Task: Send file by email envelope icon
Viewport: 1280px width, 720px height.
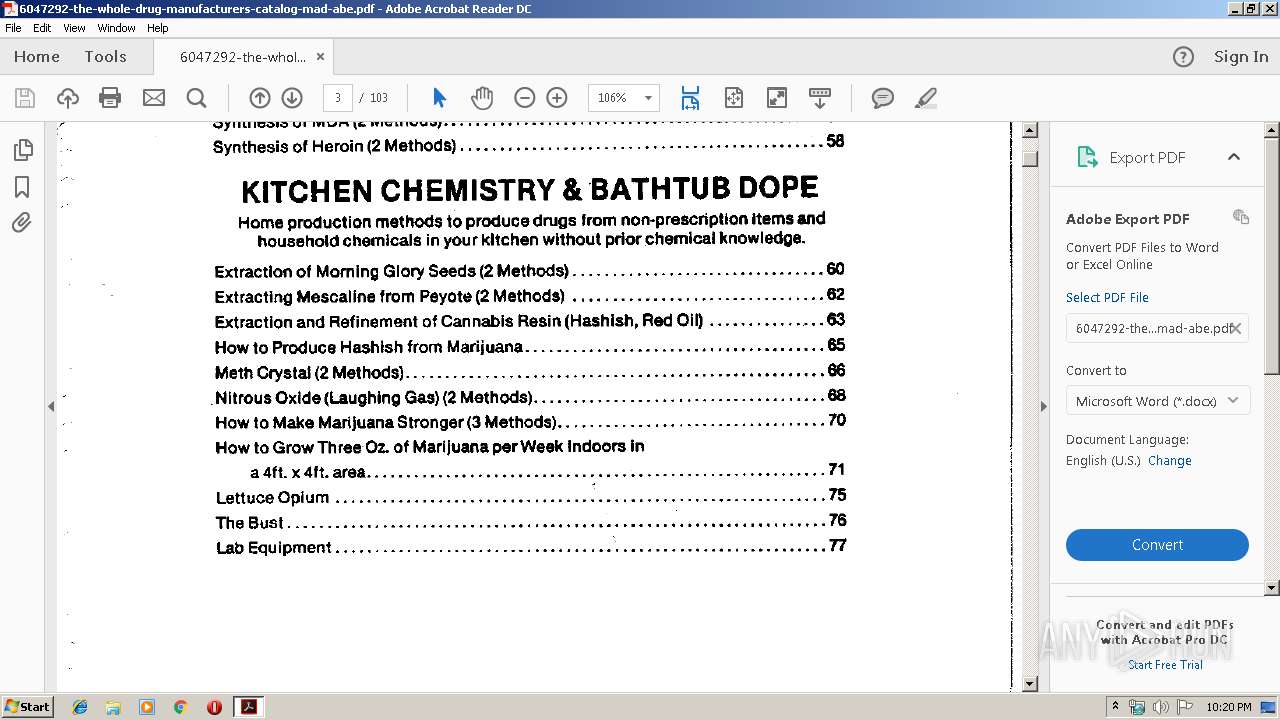Action: point(154,98)
